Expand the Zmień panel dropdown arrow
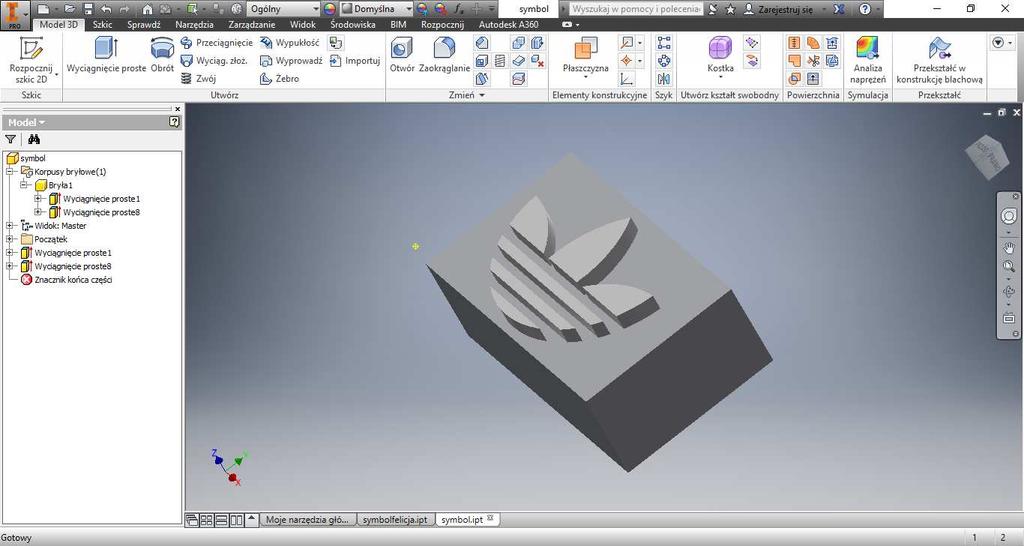Screen dimensions: 1024x546 click(x=483, y=95)
